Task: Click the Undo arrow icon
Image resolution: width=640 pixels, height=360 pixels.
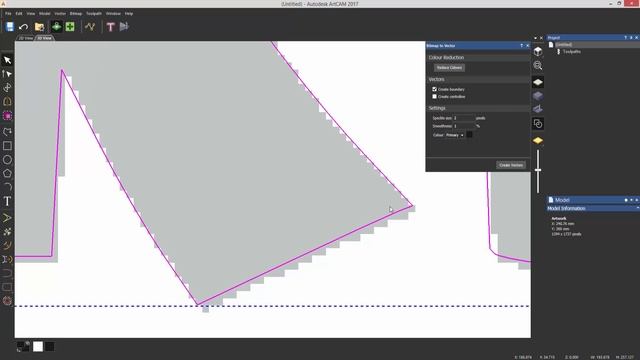Action: 24,27
